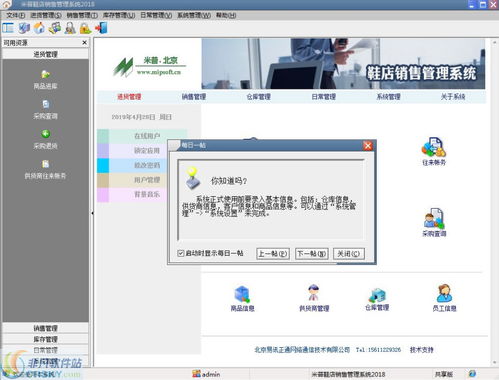Close the 每日一帖 dialog with X
The height and width of the screenshot is (380, 499).
click(368, 146)
